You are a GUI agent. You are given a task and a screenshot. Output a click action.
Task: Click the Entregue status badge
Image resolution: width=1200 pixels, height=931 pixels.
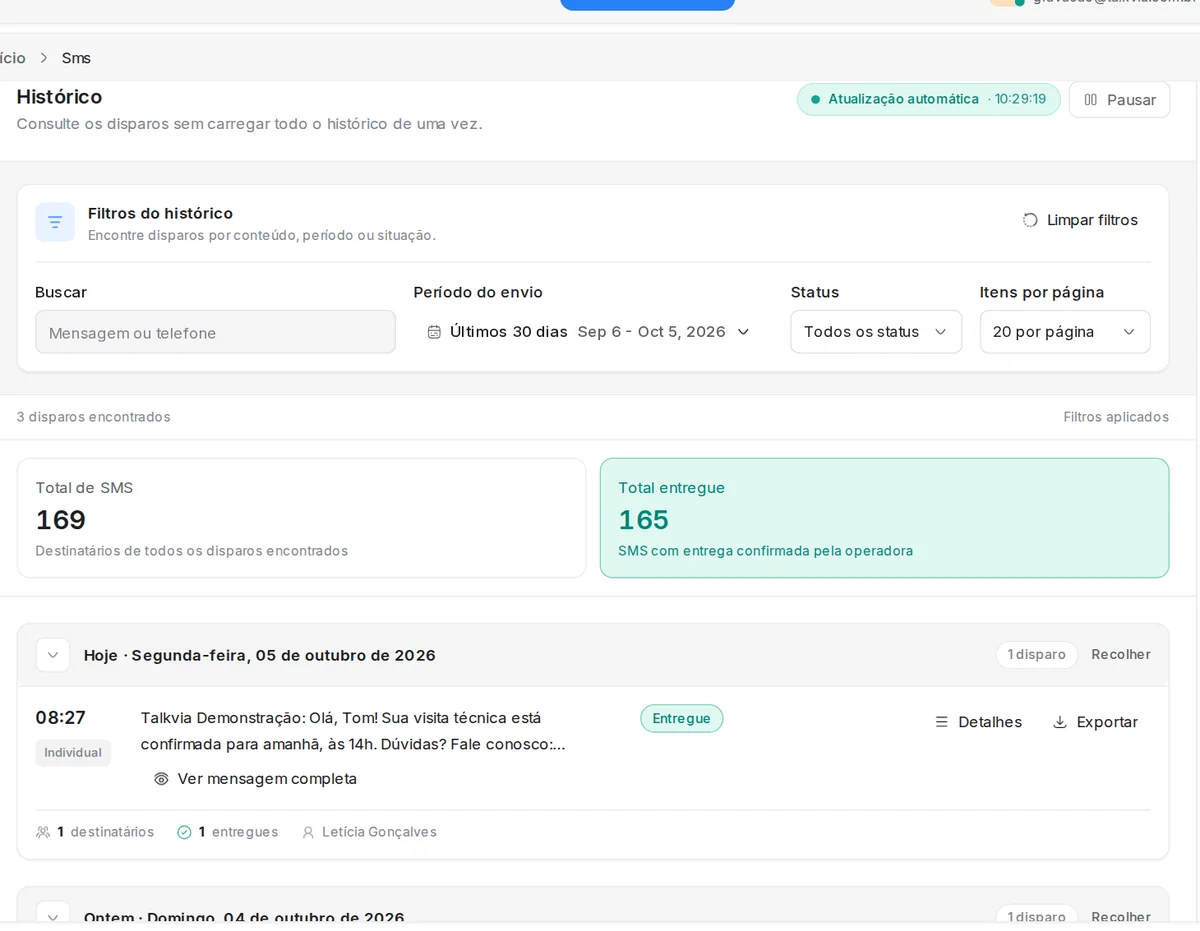pyautogui.click(x=681, y=718)
